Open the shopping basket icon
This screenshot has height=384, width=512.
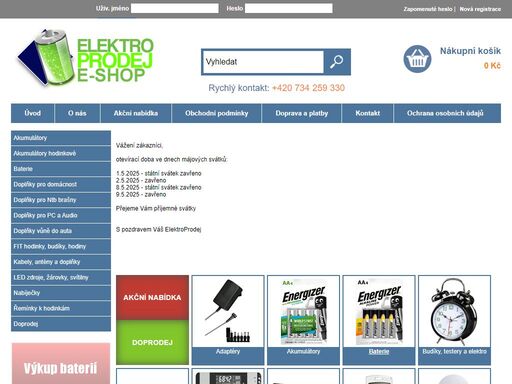pos(417,59)
